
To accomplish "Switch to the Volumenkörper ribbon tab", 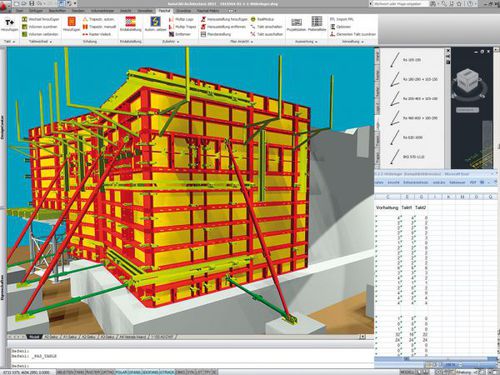I will point(103,11).
